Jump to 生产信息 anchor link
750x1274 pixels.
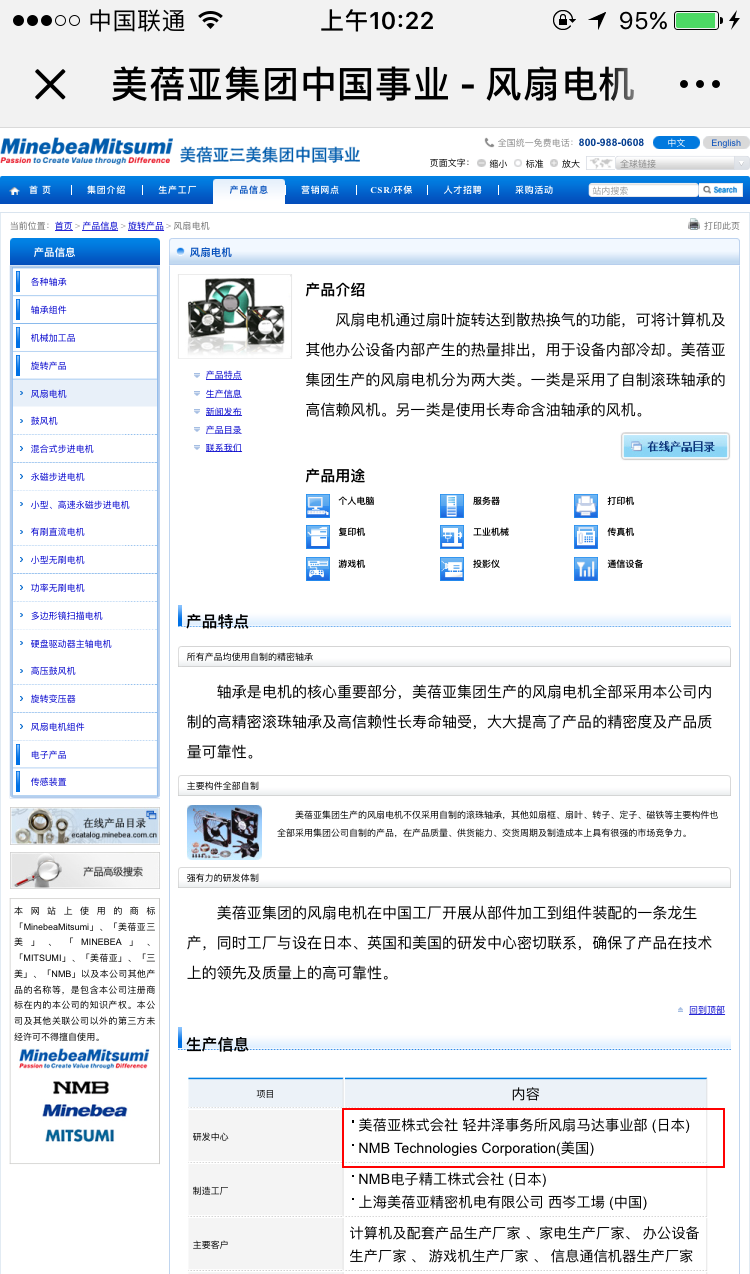[223, 394]
